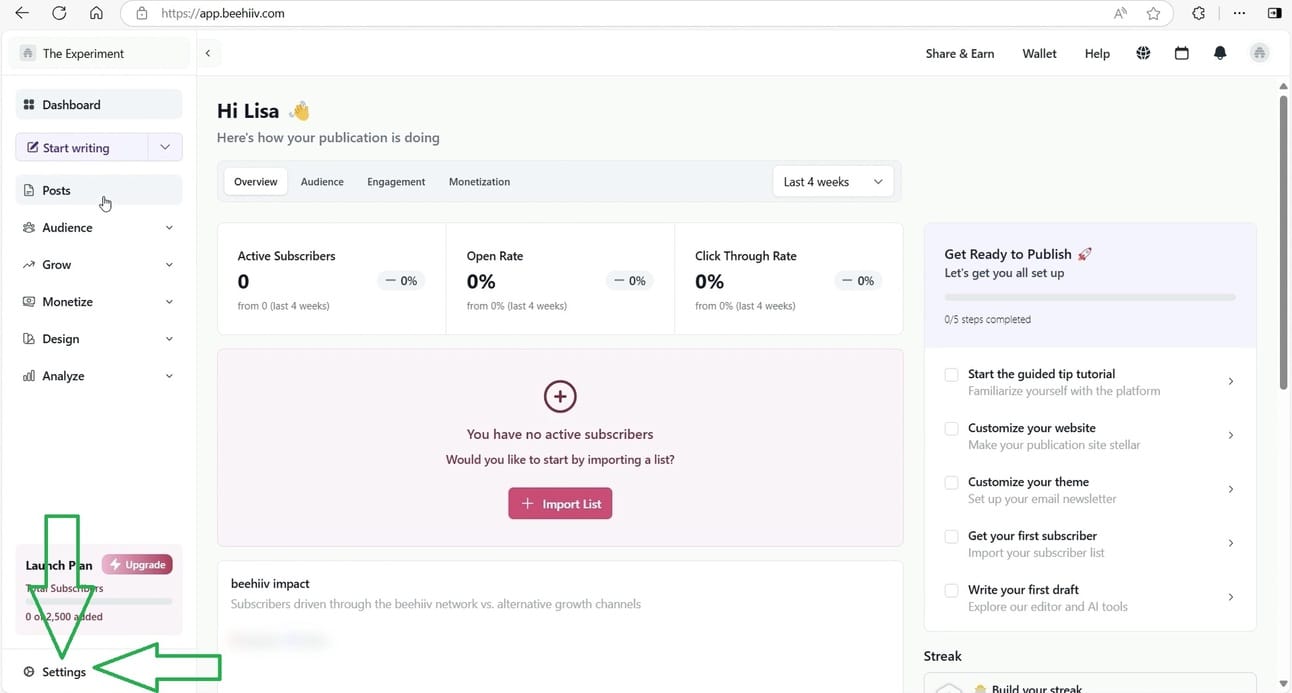Check Get your first subscriber step
The width and height of the screenshot is (1292, 693).
click(951, 536)
